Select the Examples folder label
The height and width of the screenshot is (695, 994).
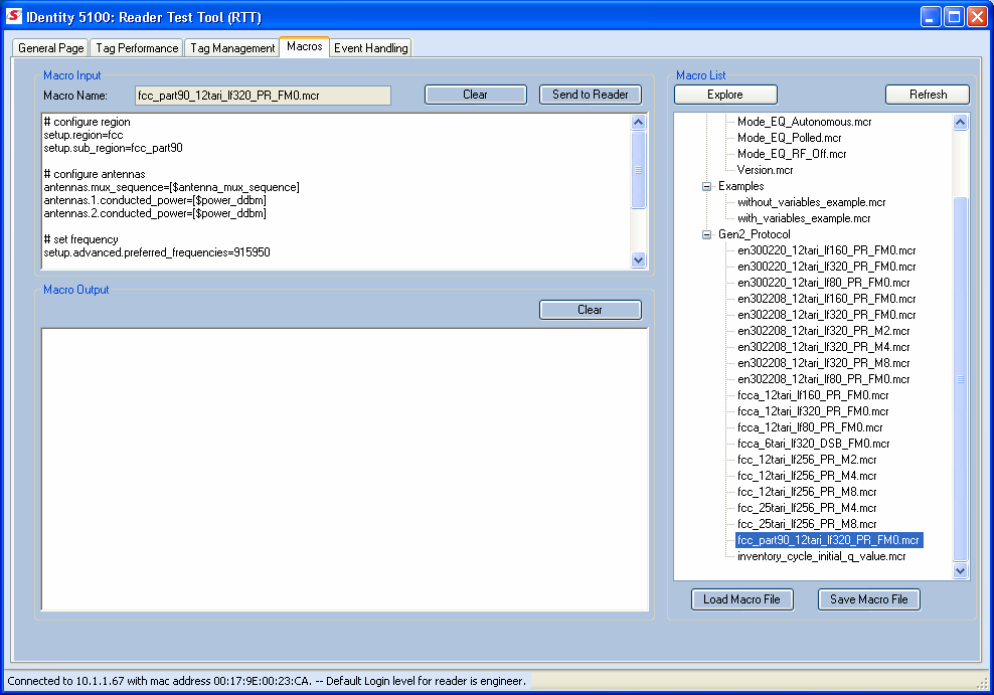741,186
